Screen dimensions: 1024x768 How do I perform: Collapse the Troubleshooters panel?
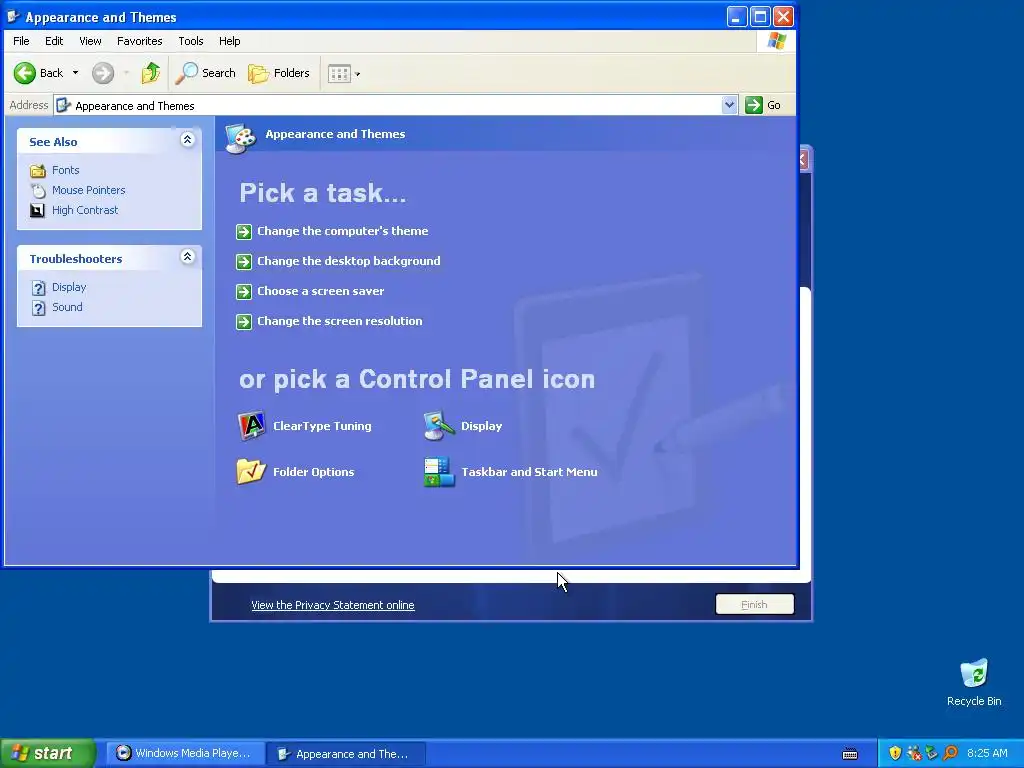tap(187, 257)
